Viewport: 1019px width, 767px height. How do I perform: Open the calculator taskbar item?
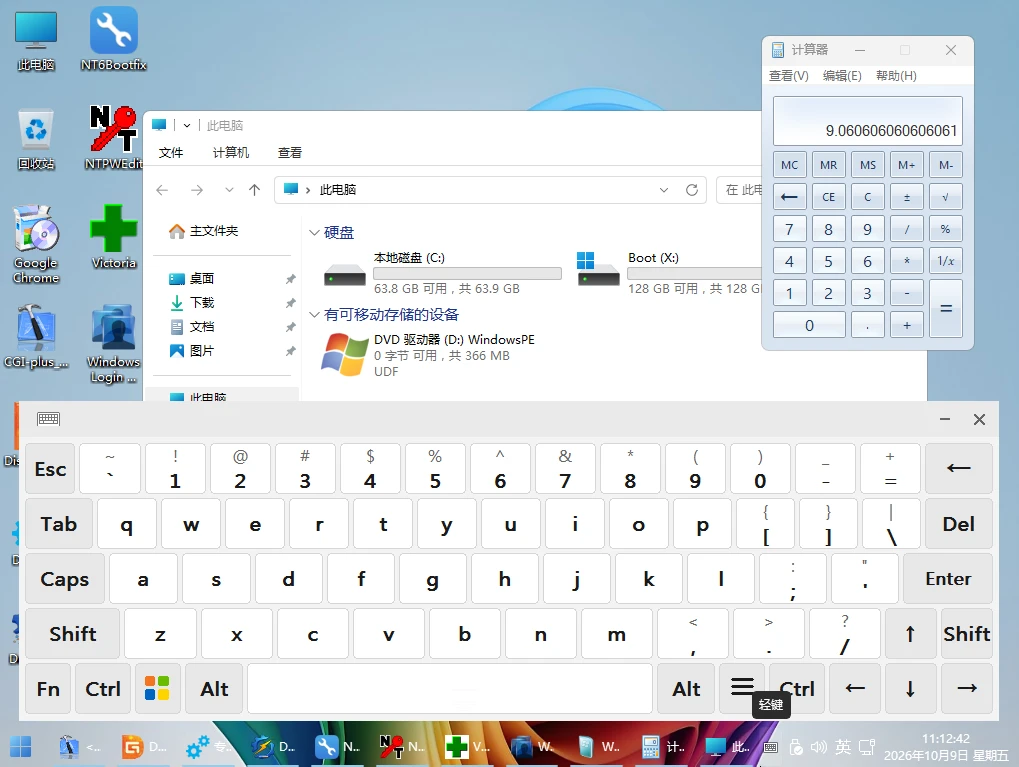(663, 747)
